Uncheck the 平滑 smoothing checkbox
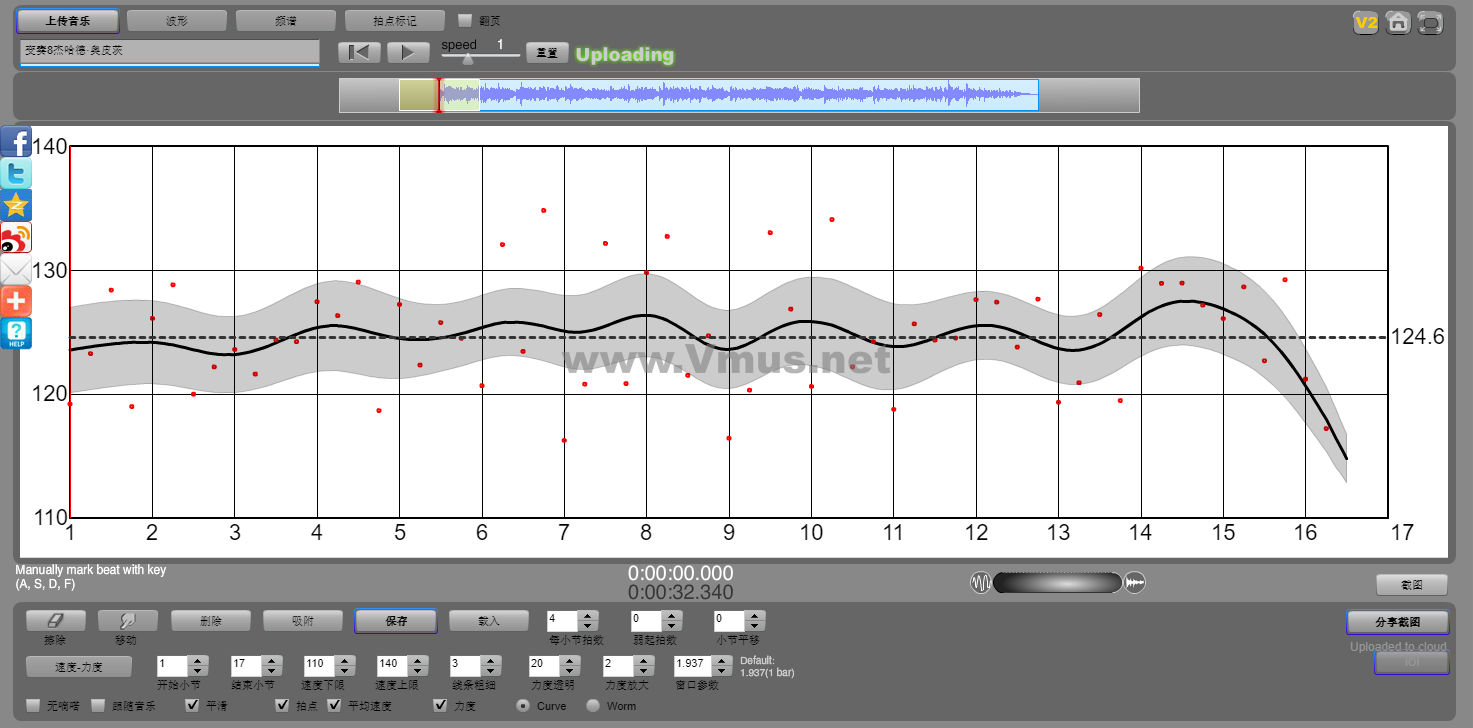Image resolution: width=1473 pixels, height=728 pixels. pos(193,706)
